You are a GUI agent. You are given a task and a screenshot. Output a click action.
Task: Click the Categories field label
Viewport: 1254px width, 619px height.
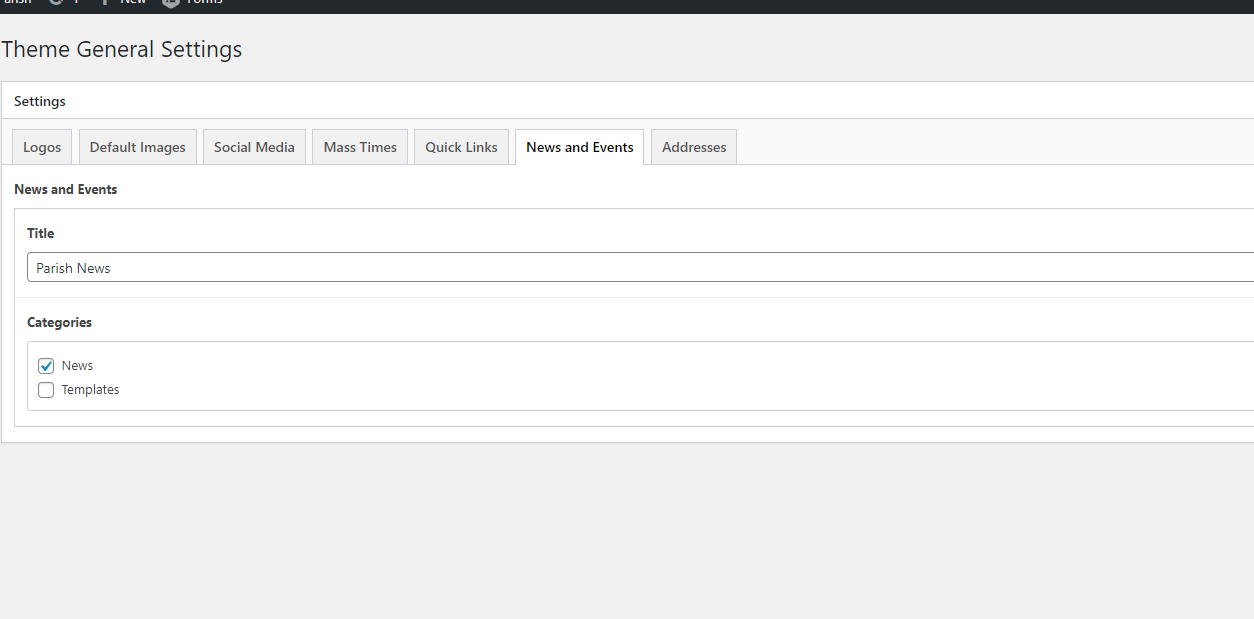[59, 322]
